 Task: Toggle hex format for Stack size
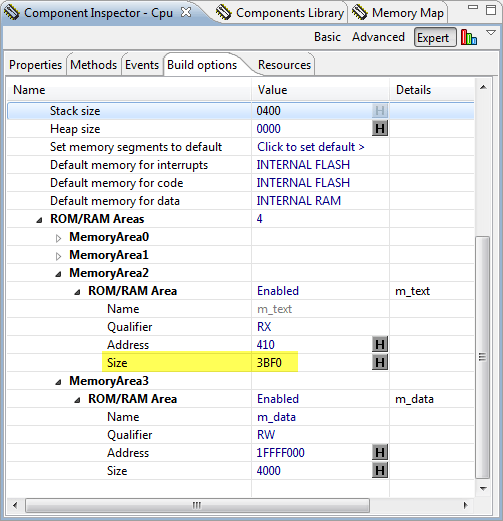380,111
